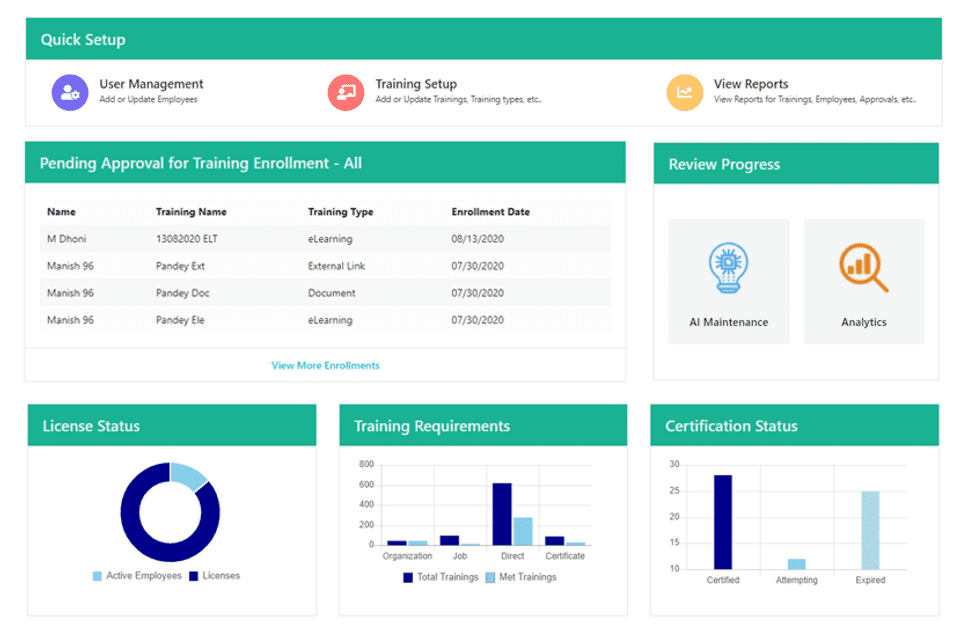Screen dimensions: 960x629
Task: Click the Expired axis label
Action: tap(870, 580)
